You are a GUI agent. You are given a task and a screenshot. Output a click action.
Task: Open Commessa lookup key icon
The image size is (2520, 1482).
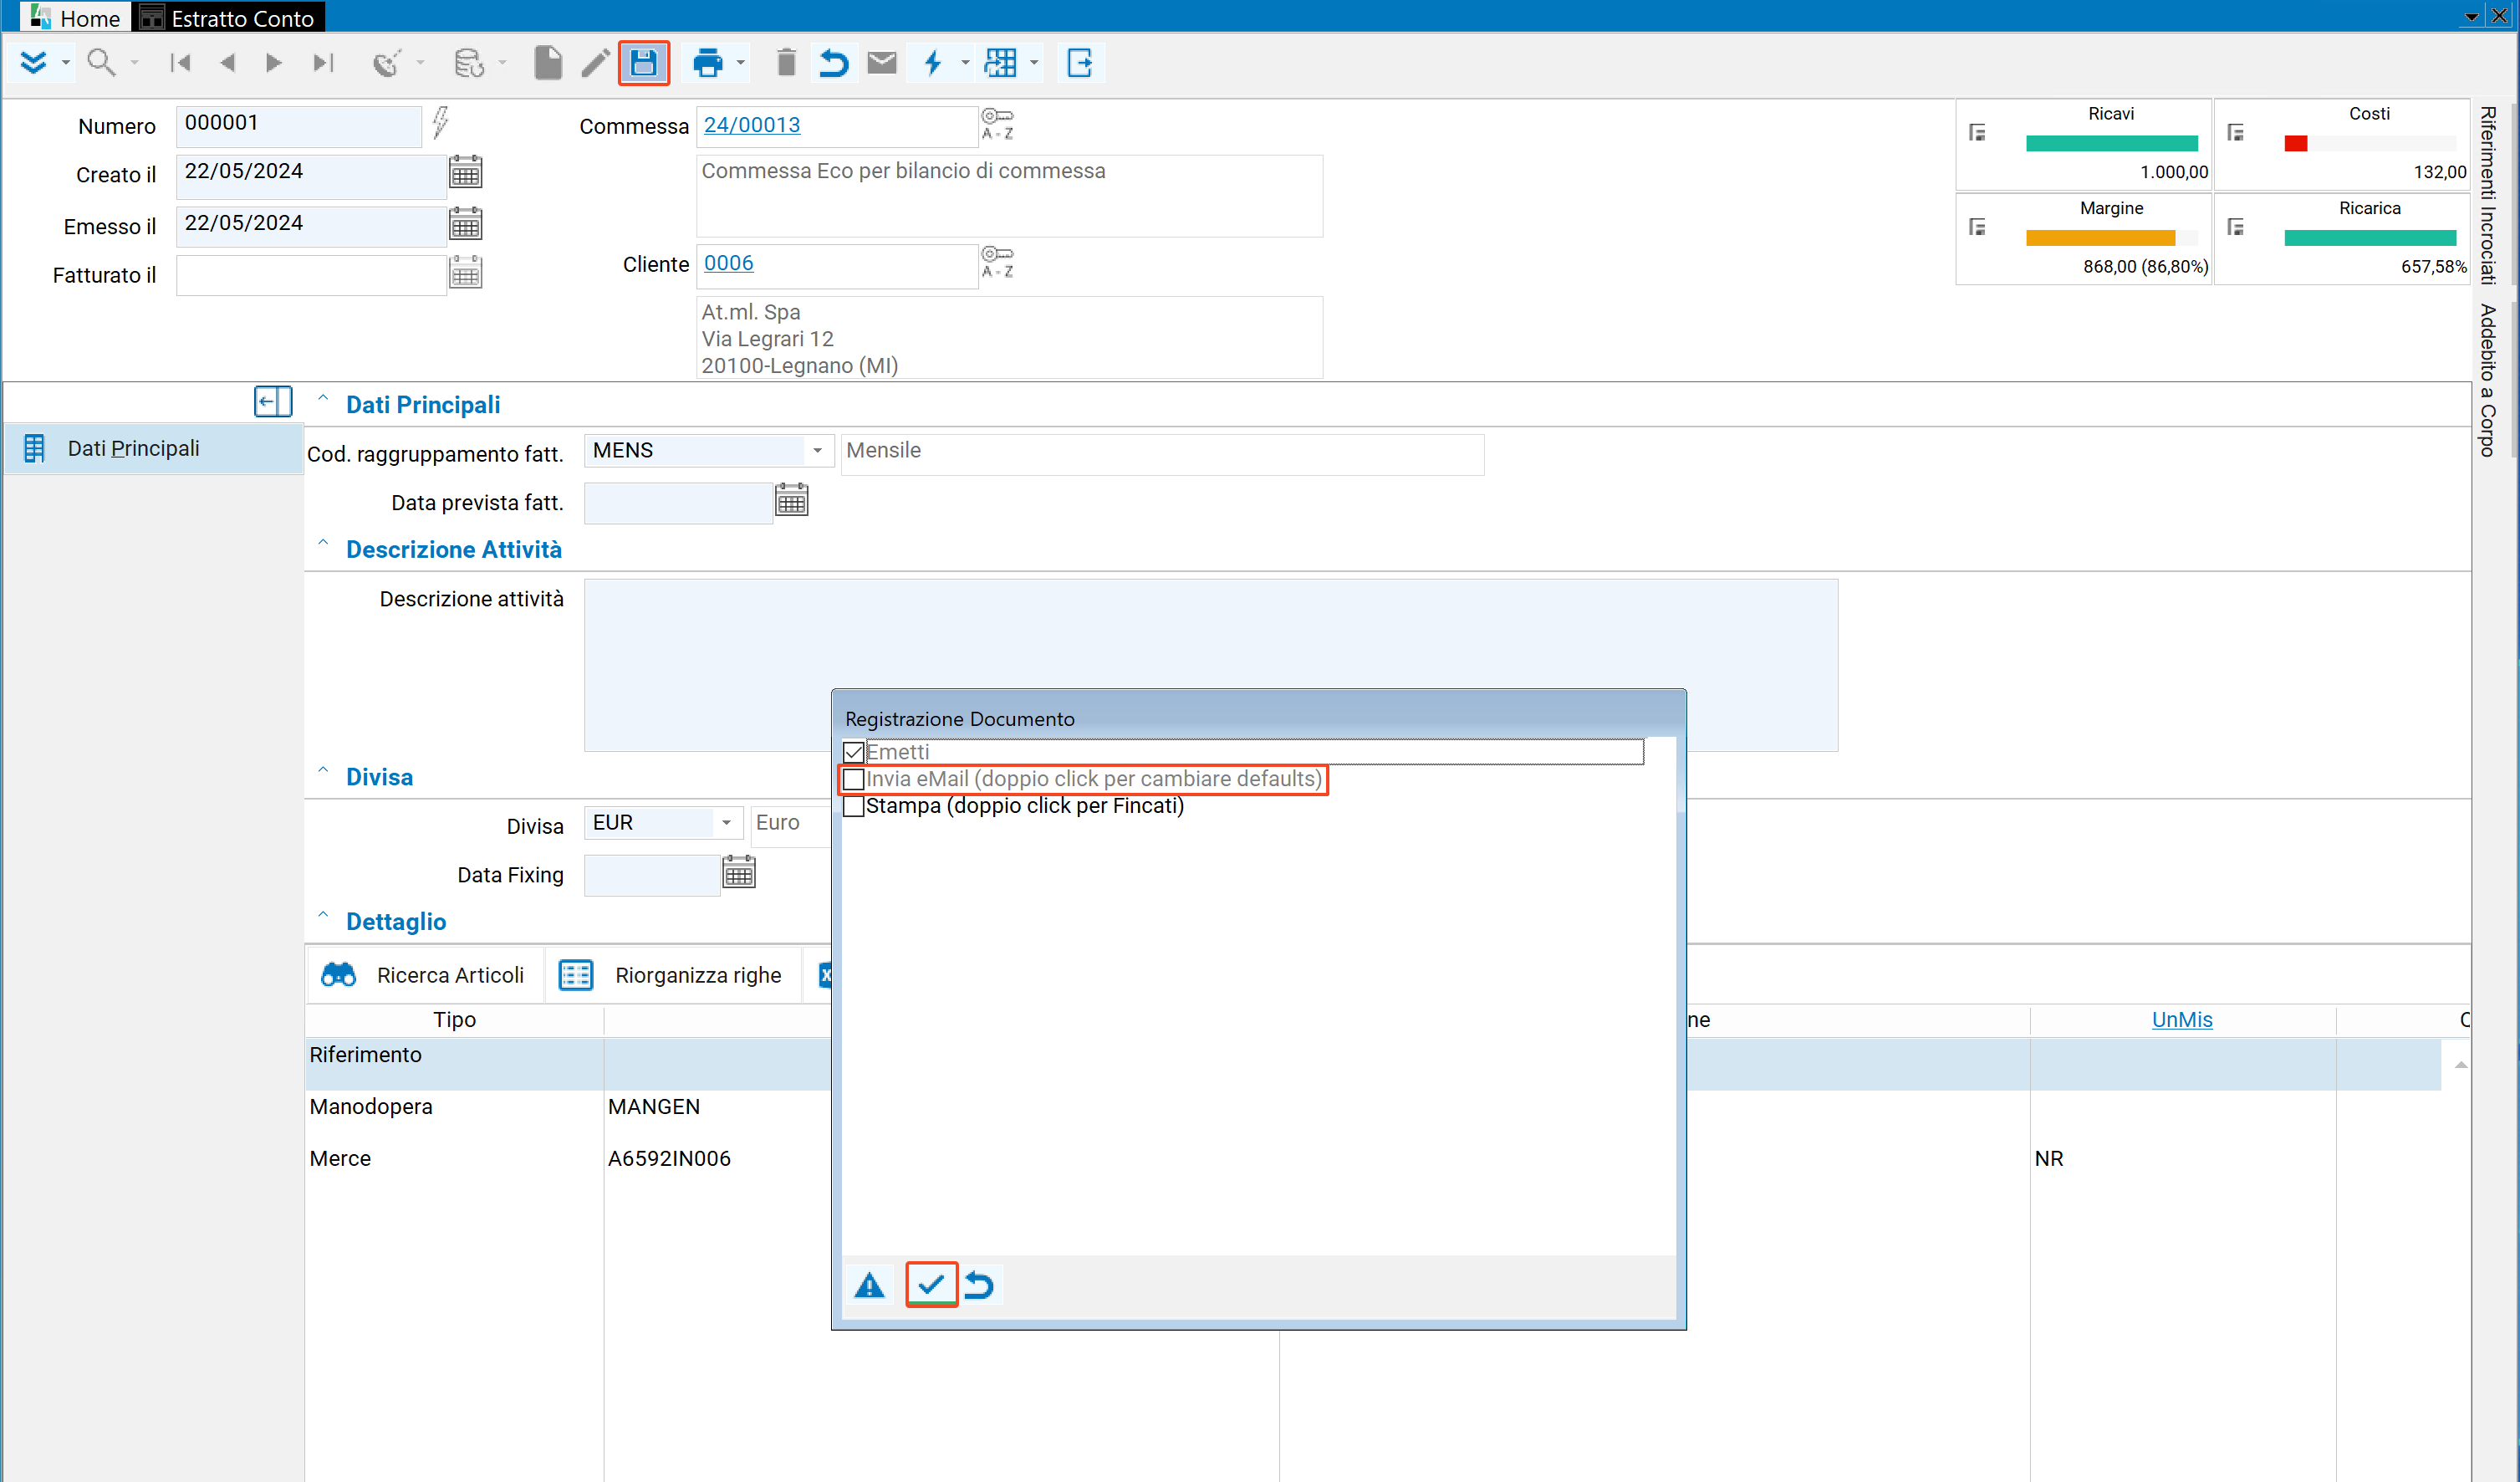tap(997, 124)
